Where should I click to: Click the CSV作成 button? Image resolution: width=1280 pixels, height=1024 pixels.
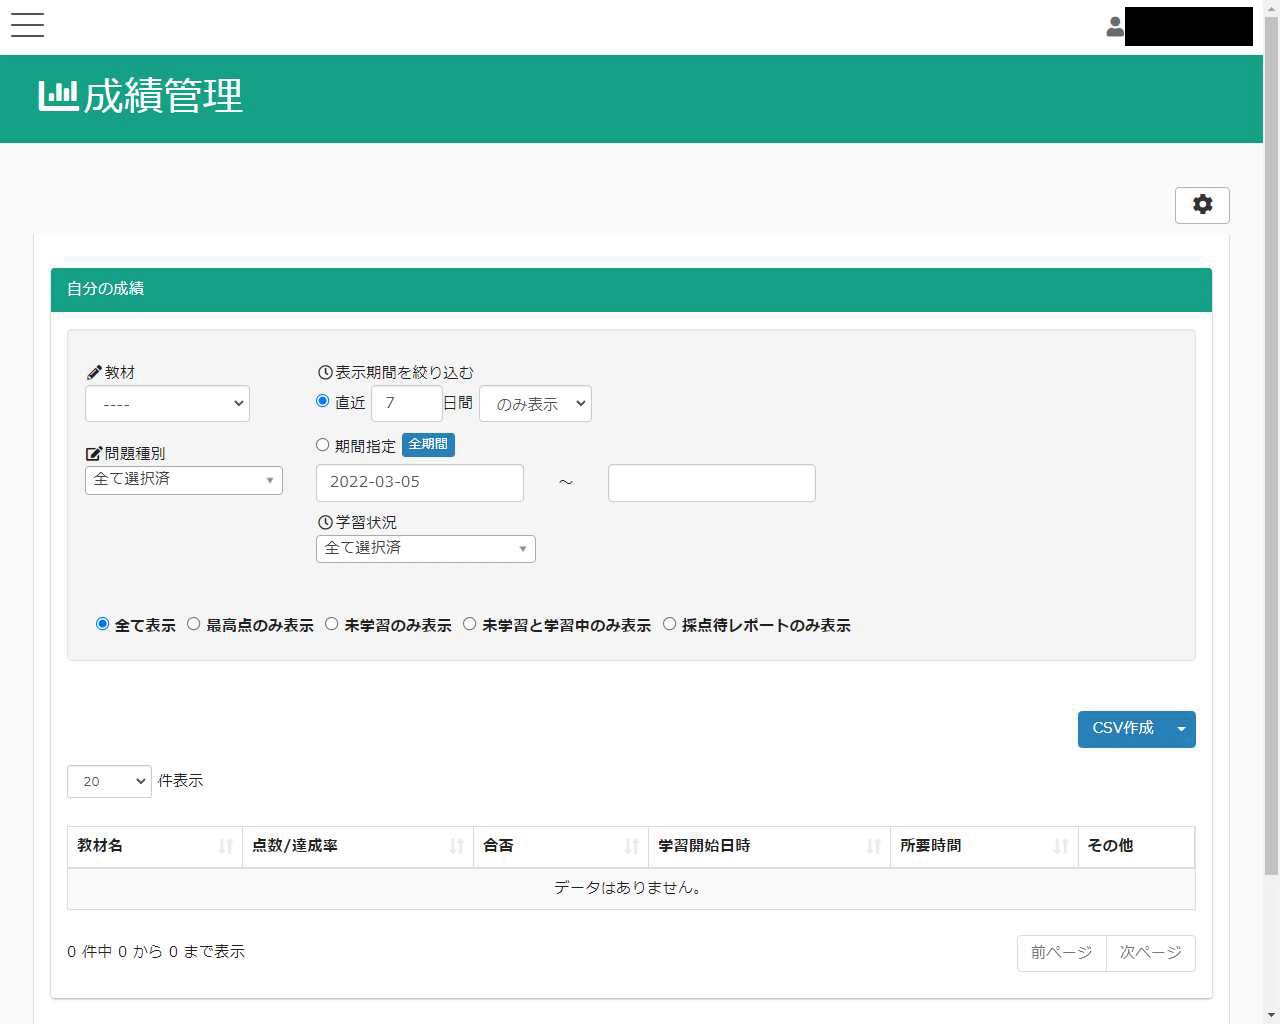click(1123, 729)
